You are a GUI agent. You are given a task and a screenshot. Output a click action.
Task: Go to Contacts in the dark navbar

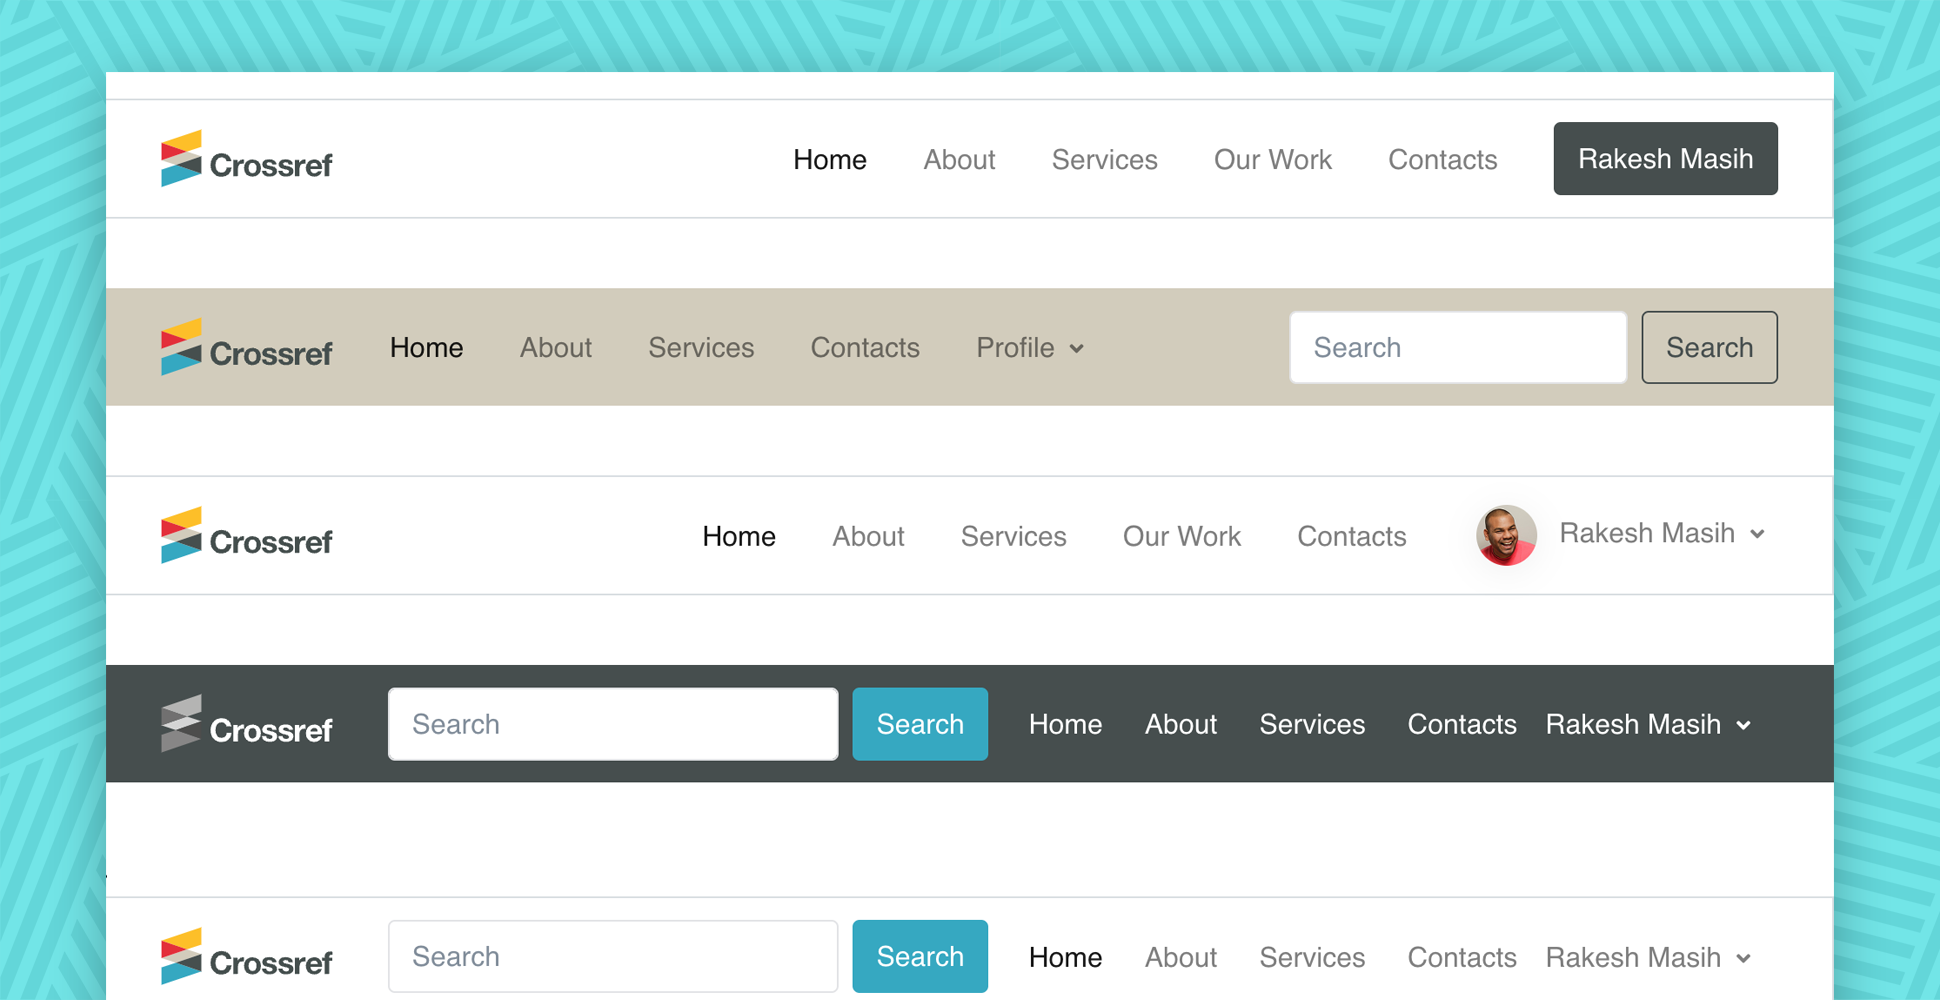pyautogui.click(x=1461, y=724)
